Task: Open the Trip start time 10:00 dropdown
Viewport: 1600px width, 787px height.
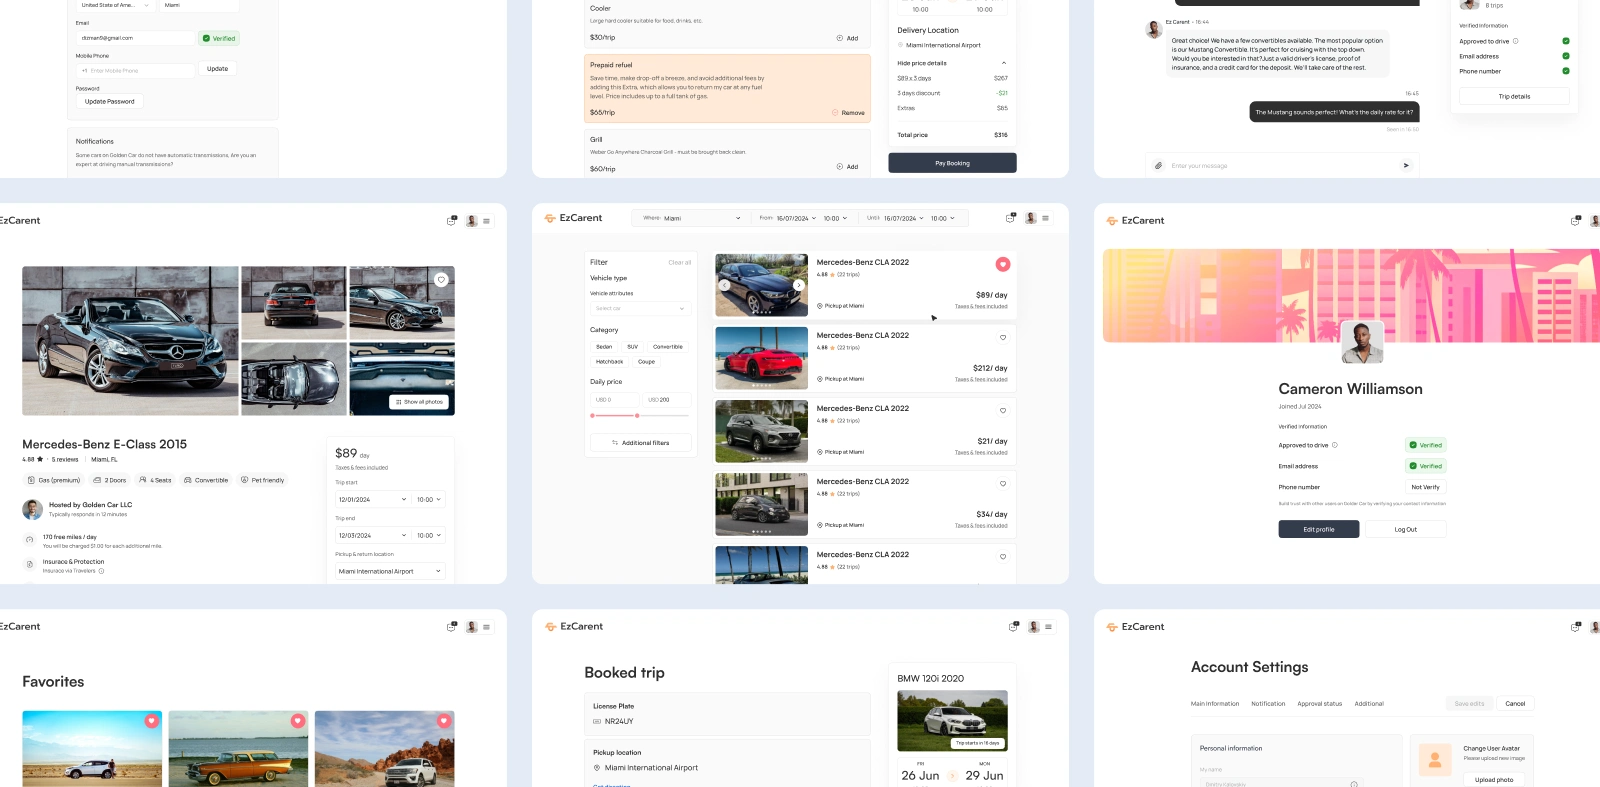Action: [429, 499]
